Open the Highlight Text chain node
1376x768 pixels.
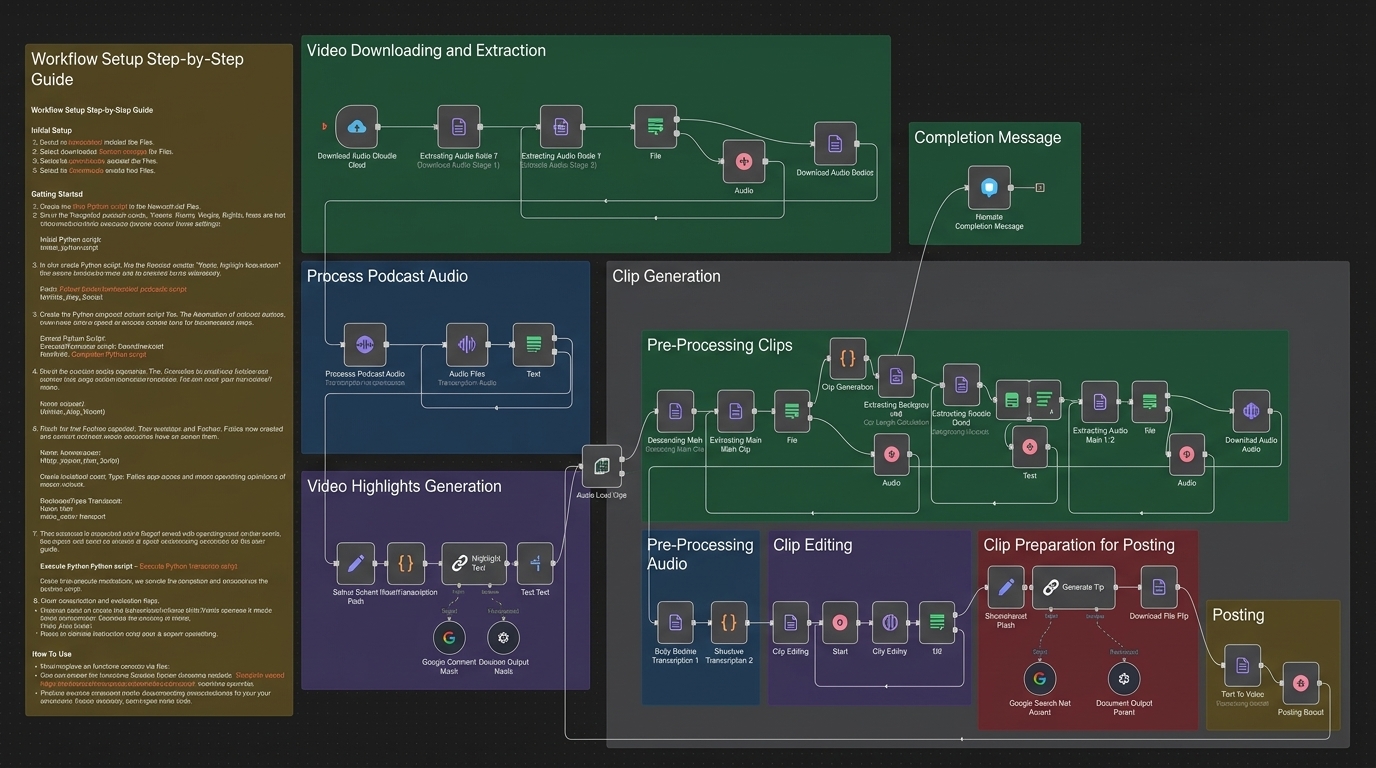click(474, 564)
